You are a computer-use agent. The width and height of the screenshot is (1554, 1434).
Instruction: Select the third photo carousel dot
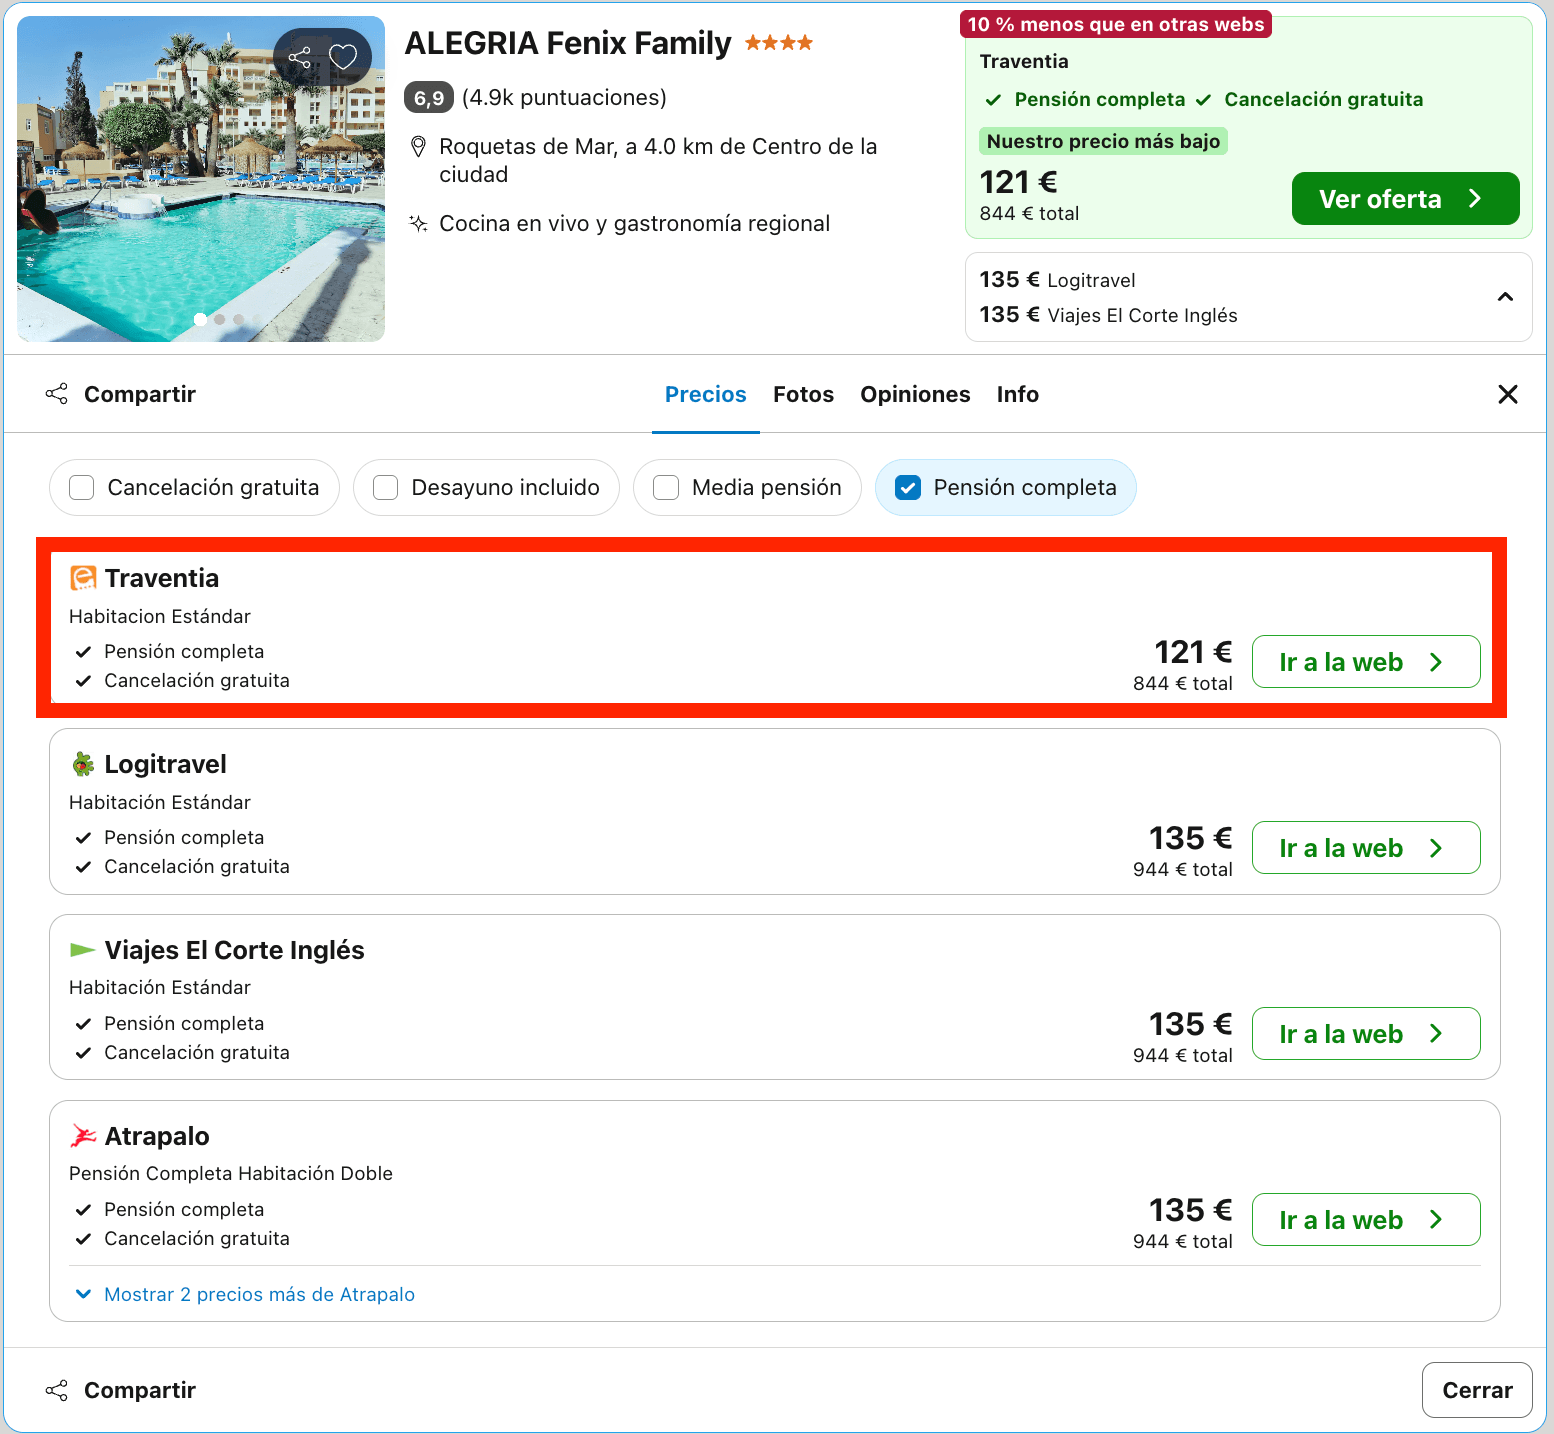[x=238, y=320]
